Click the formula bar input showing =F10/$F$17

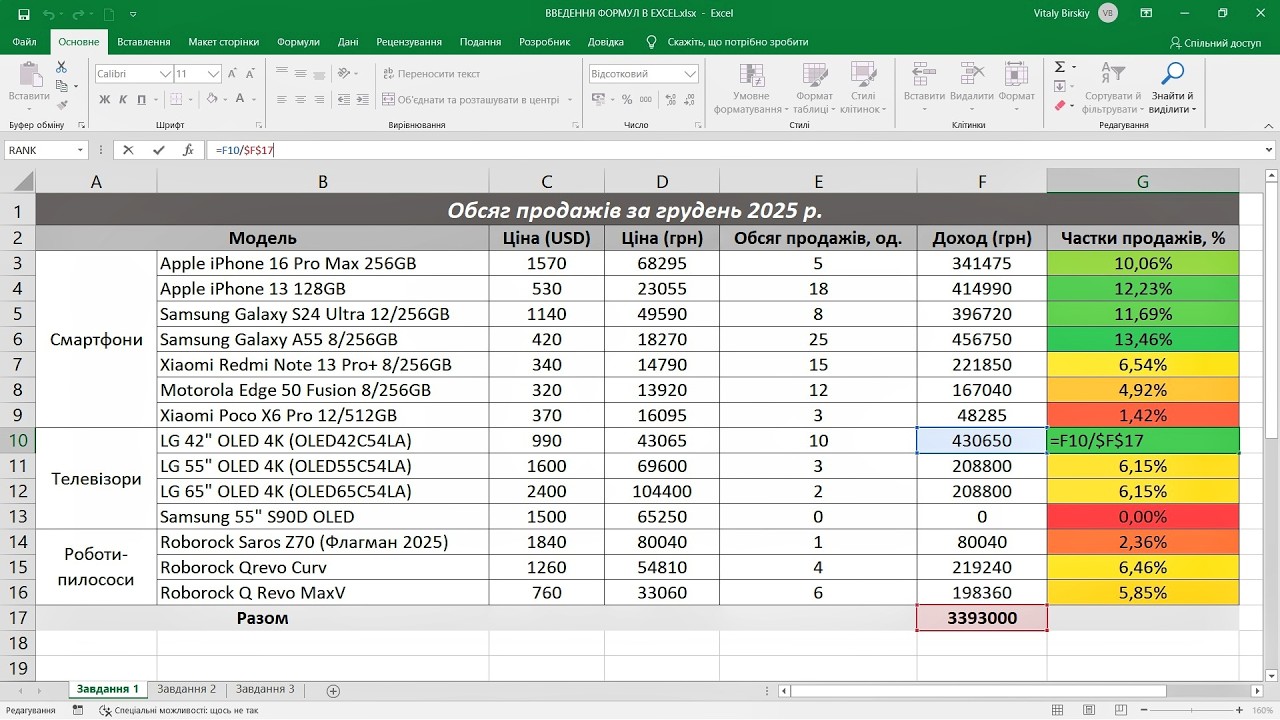pyautogui.click(x=735, y=150)
